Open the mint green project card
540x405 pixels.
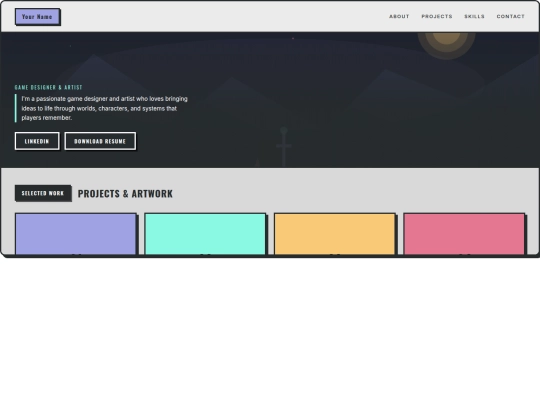click(x=205, y=234)
